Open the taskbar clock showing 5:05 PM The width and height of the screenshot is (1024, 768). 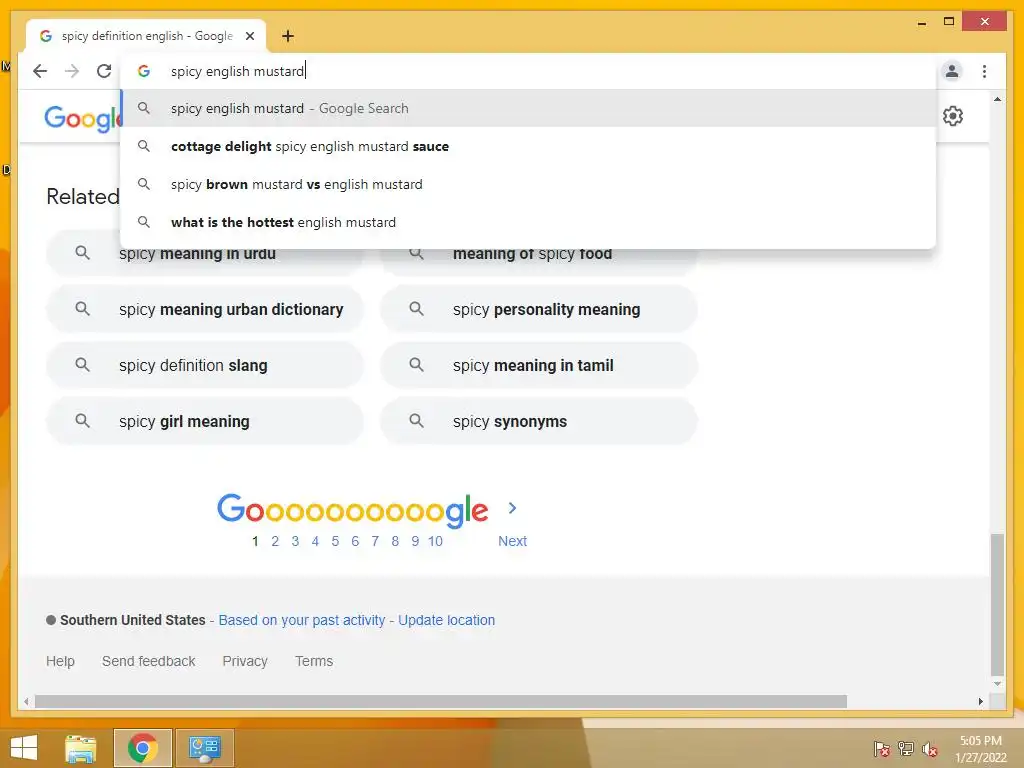click(x=981, y=749)
